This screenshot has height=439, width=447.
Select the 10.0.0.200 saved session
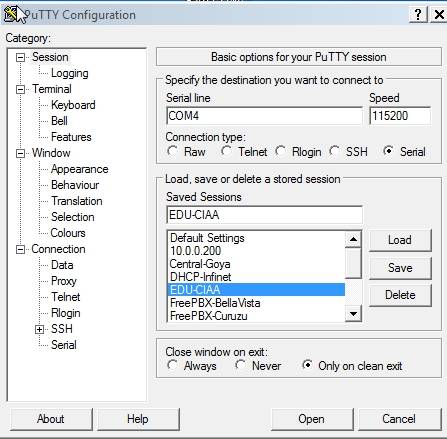256,251
